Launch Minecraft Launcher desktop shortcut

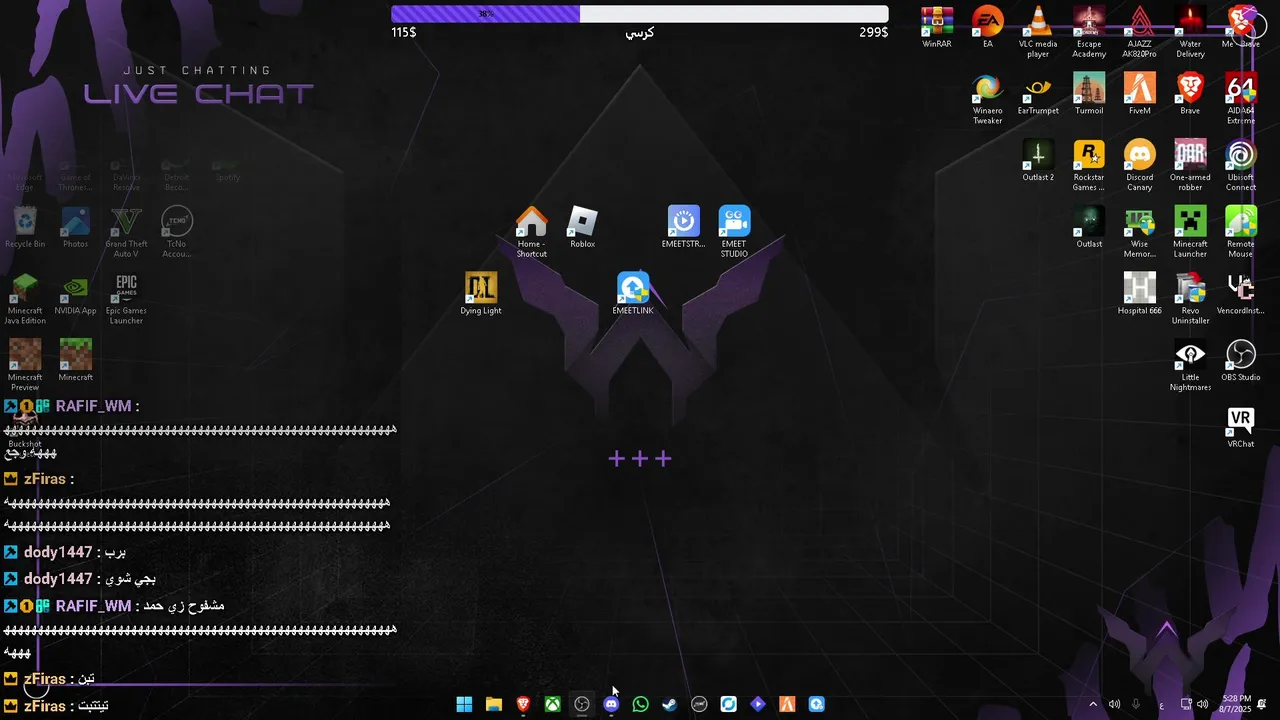tap(1190, 233)
